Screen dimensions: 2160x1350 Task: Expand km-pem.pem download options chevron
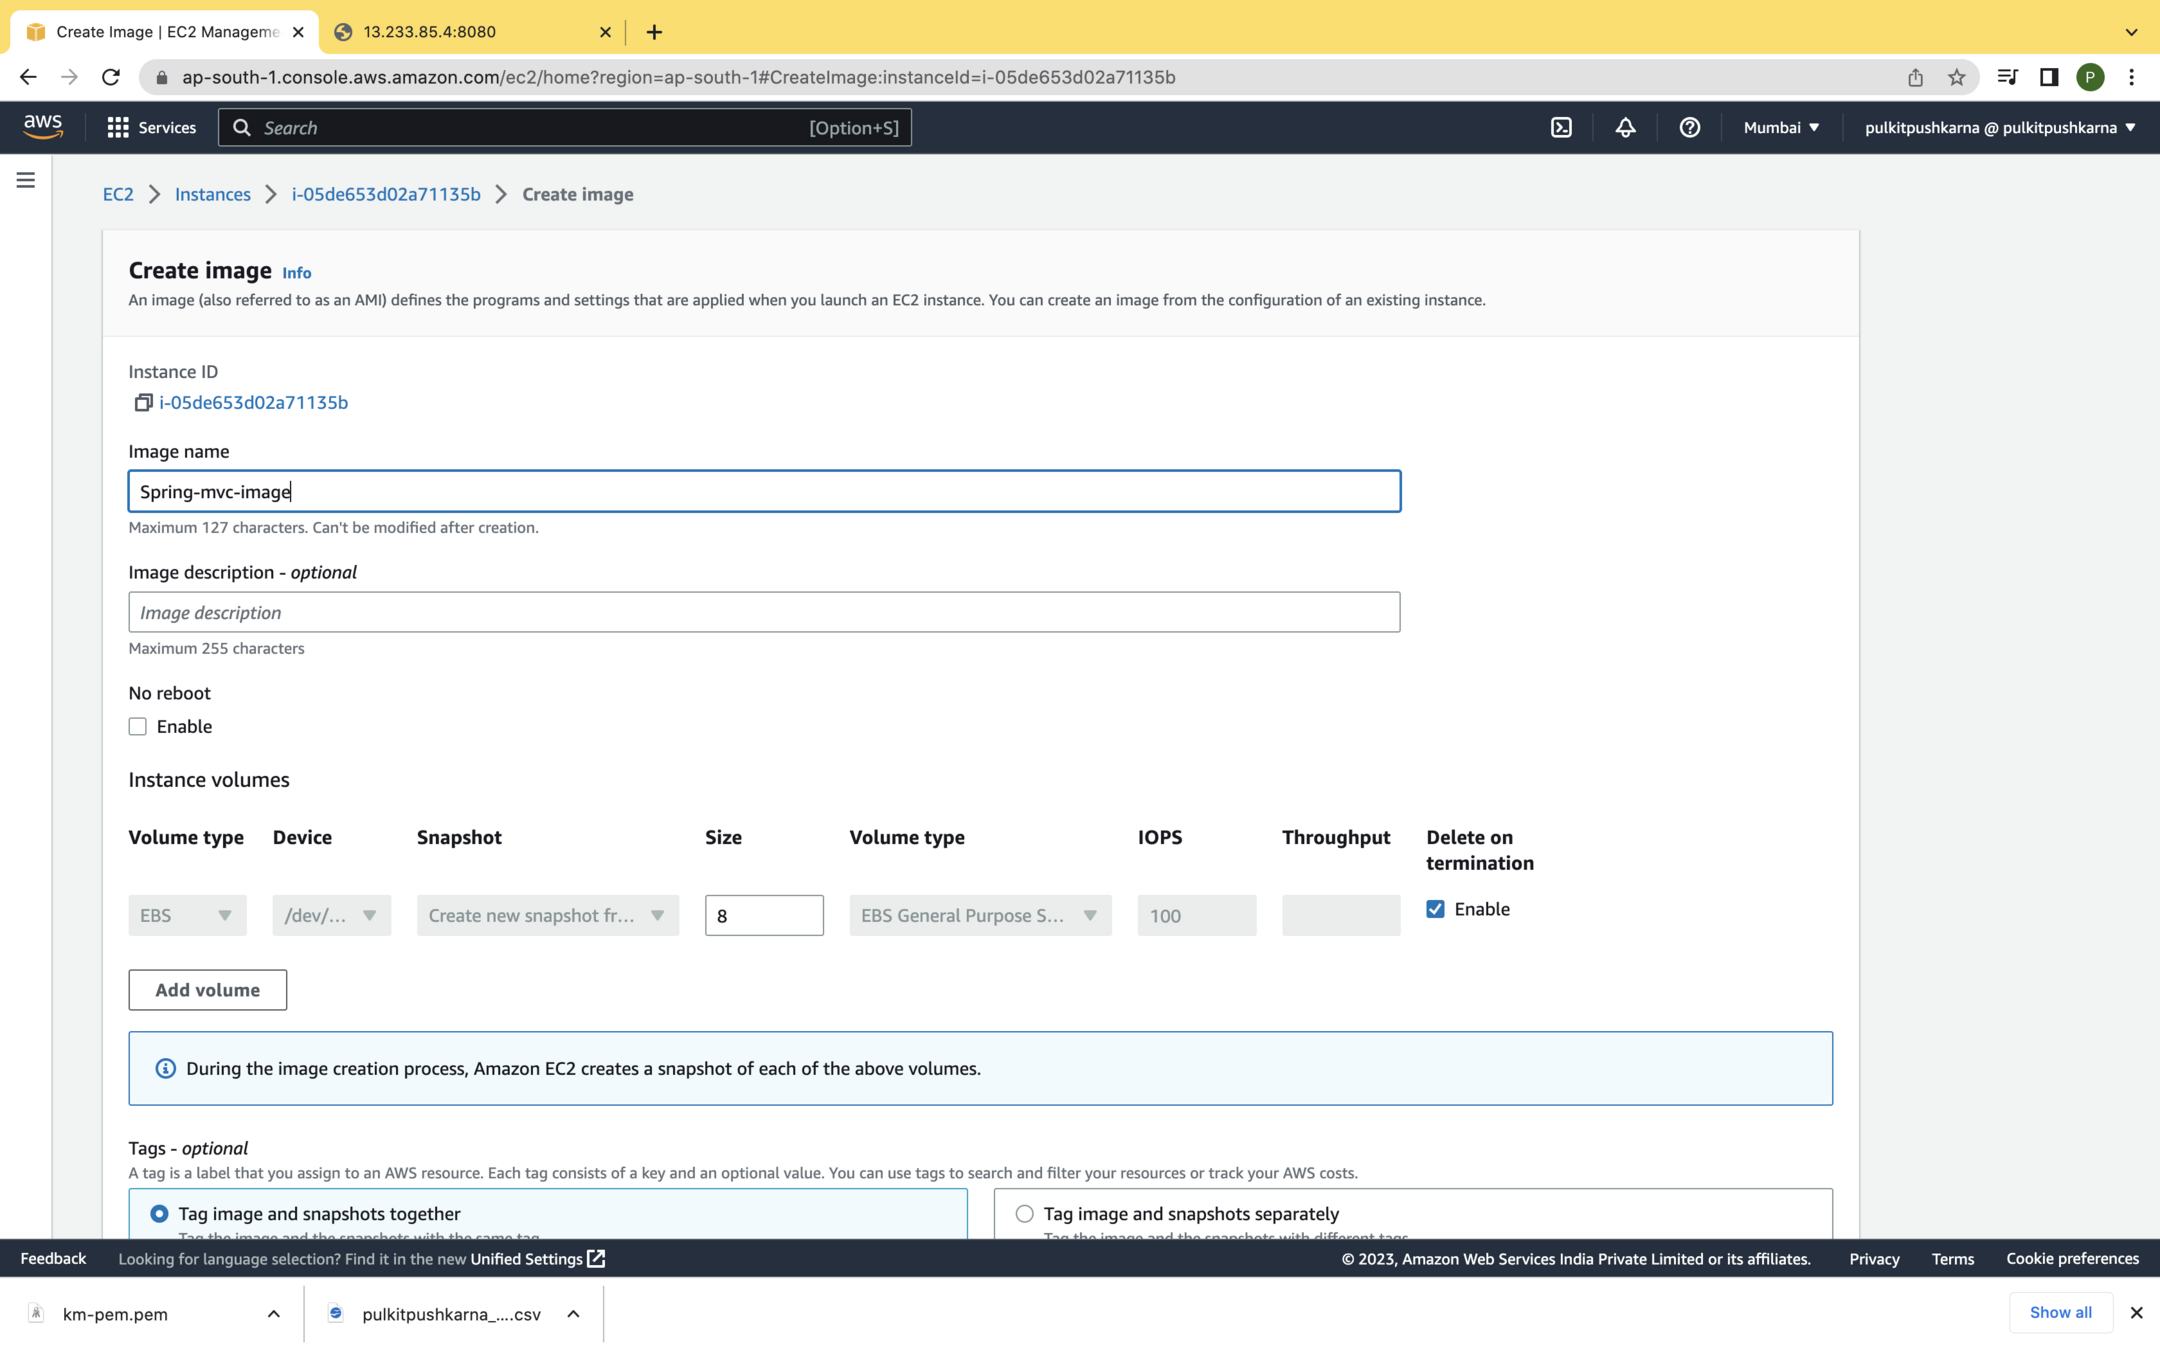point(273,1314)
